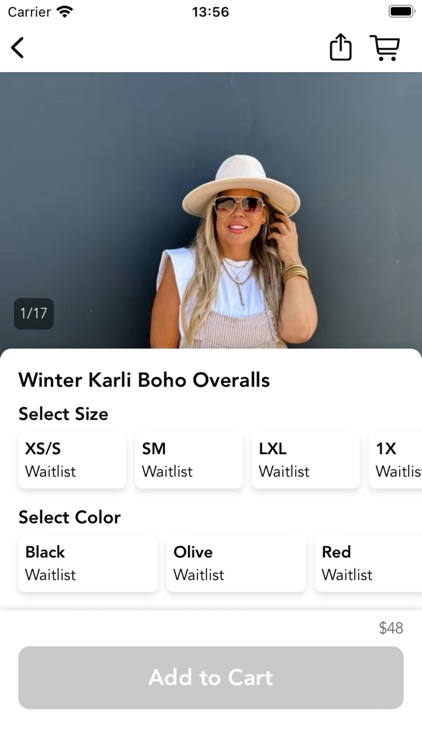This screenshot has height=750, width=422.
Task: Pick the Olive color option
Action: click(x=236, y=563)
